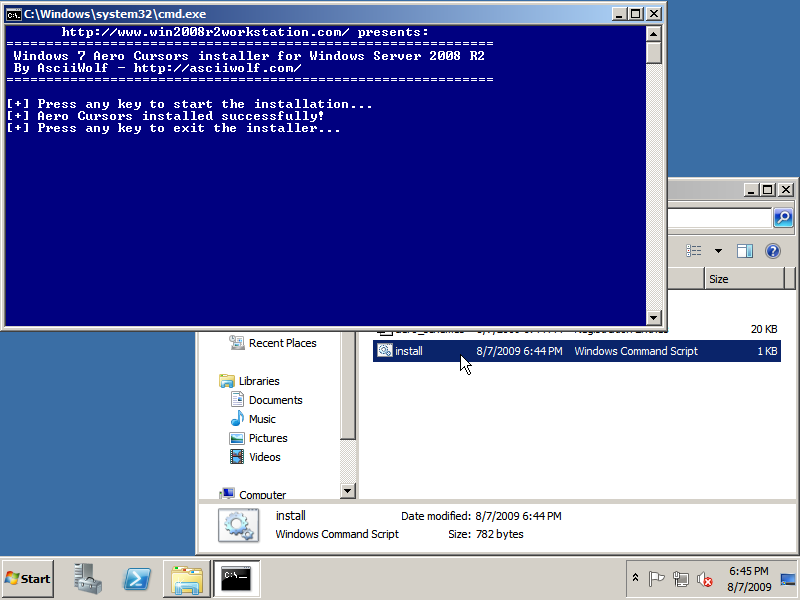This screenshot has width=800, height=600.
Task: Switch to Windows Explorer on the taskbar
Action: [187, 579]
